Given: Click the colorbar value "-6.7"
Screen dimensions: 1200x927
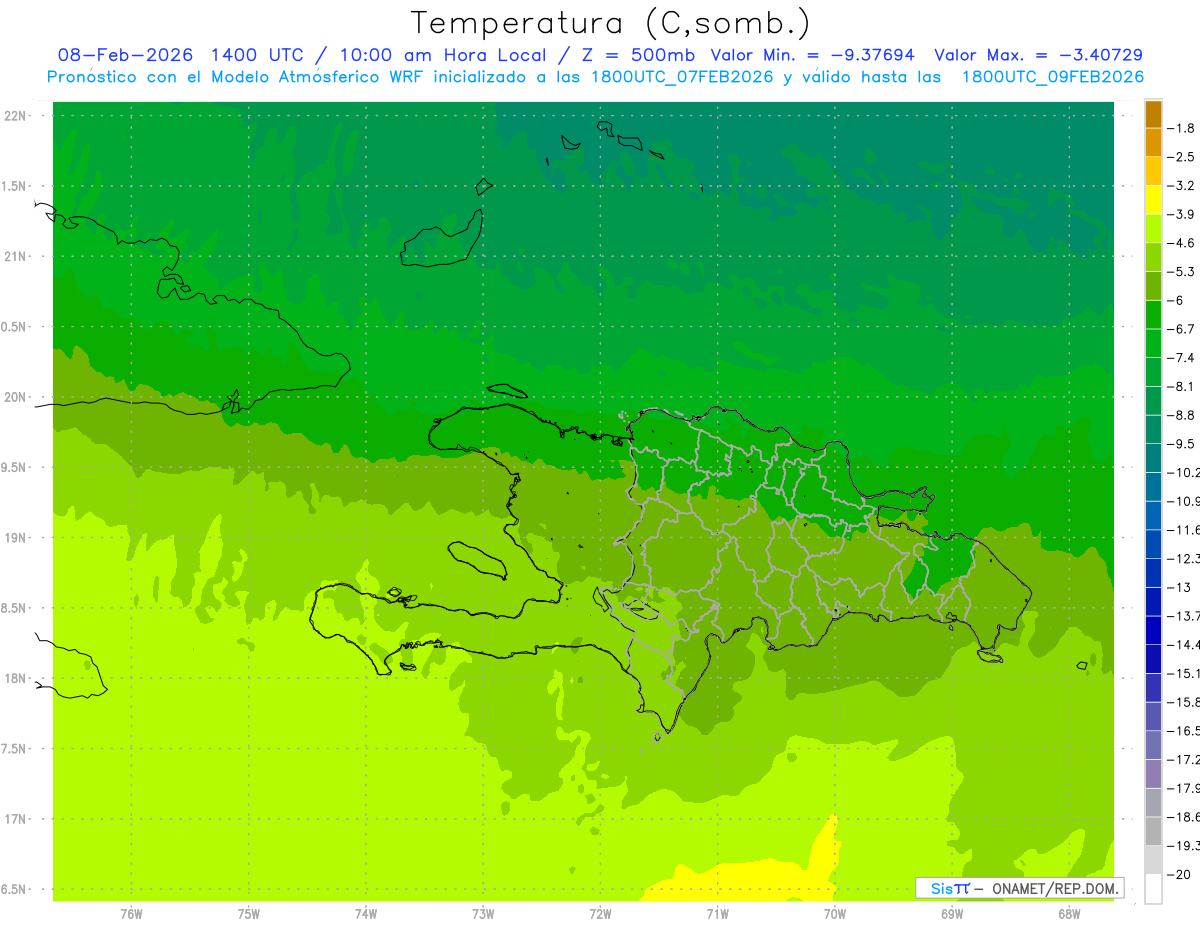Looking at the screenshot, I should 1181,329.
